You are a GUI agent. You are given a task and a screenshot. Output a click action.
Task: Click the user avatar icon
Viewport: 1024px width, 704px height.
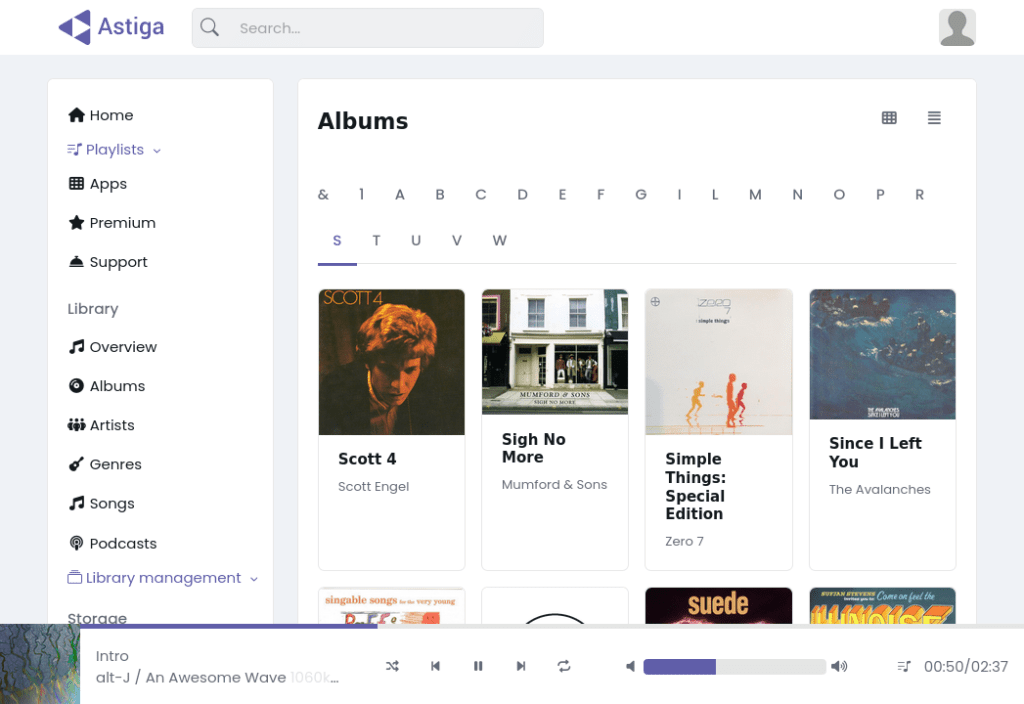point(957,28)
